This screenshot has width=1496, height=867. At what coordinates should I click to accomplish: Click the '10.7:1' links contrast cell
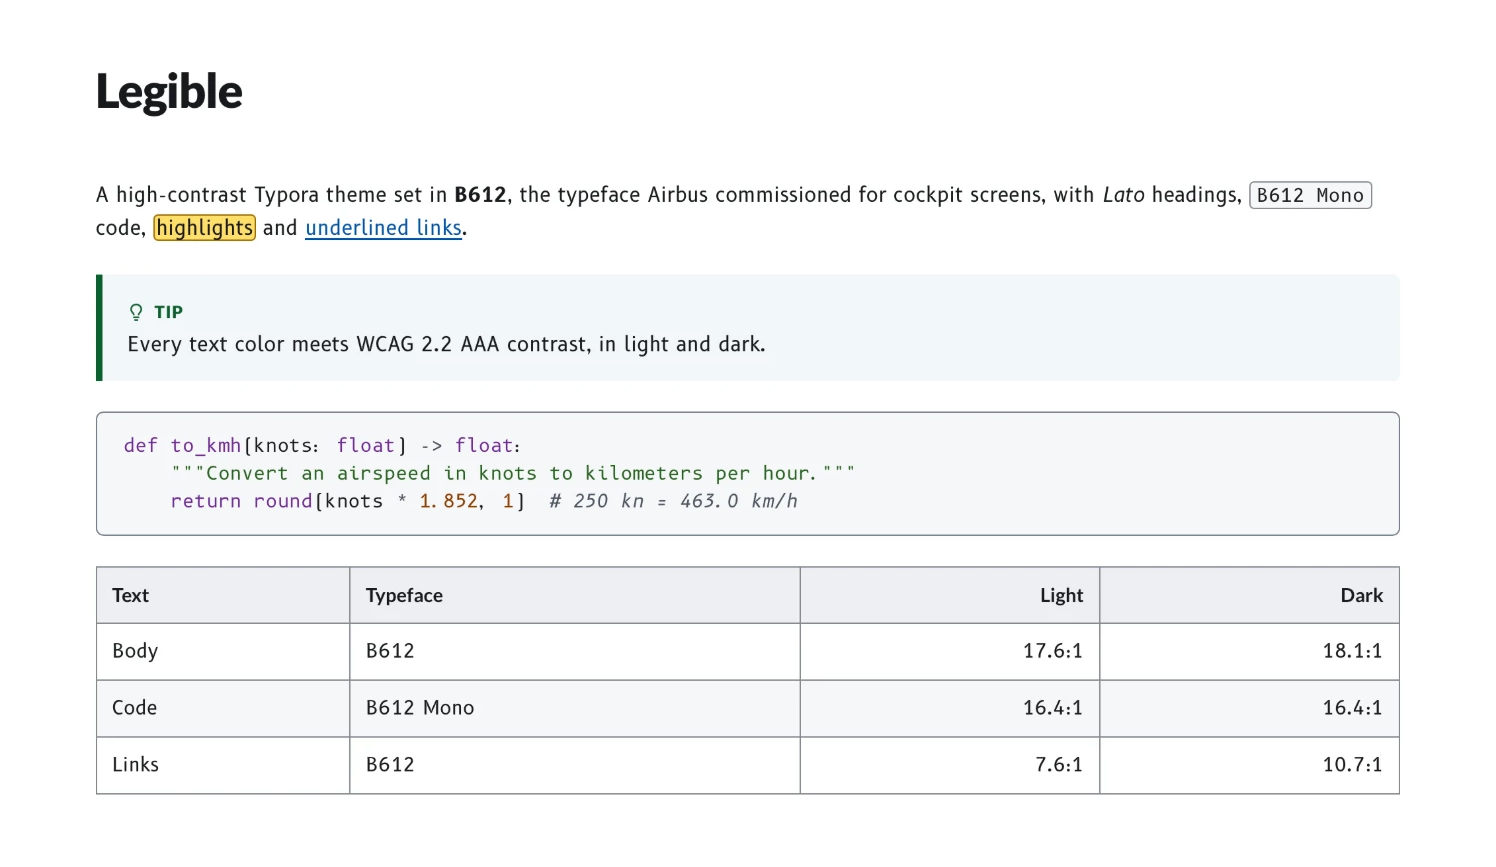tap(1249, 766)
